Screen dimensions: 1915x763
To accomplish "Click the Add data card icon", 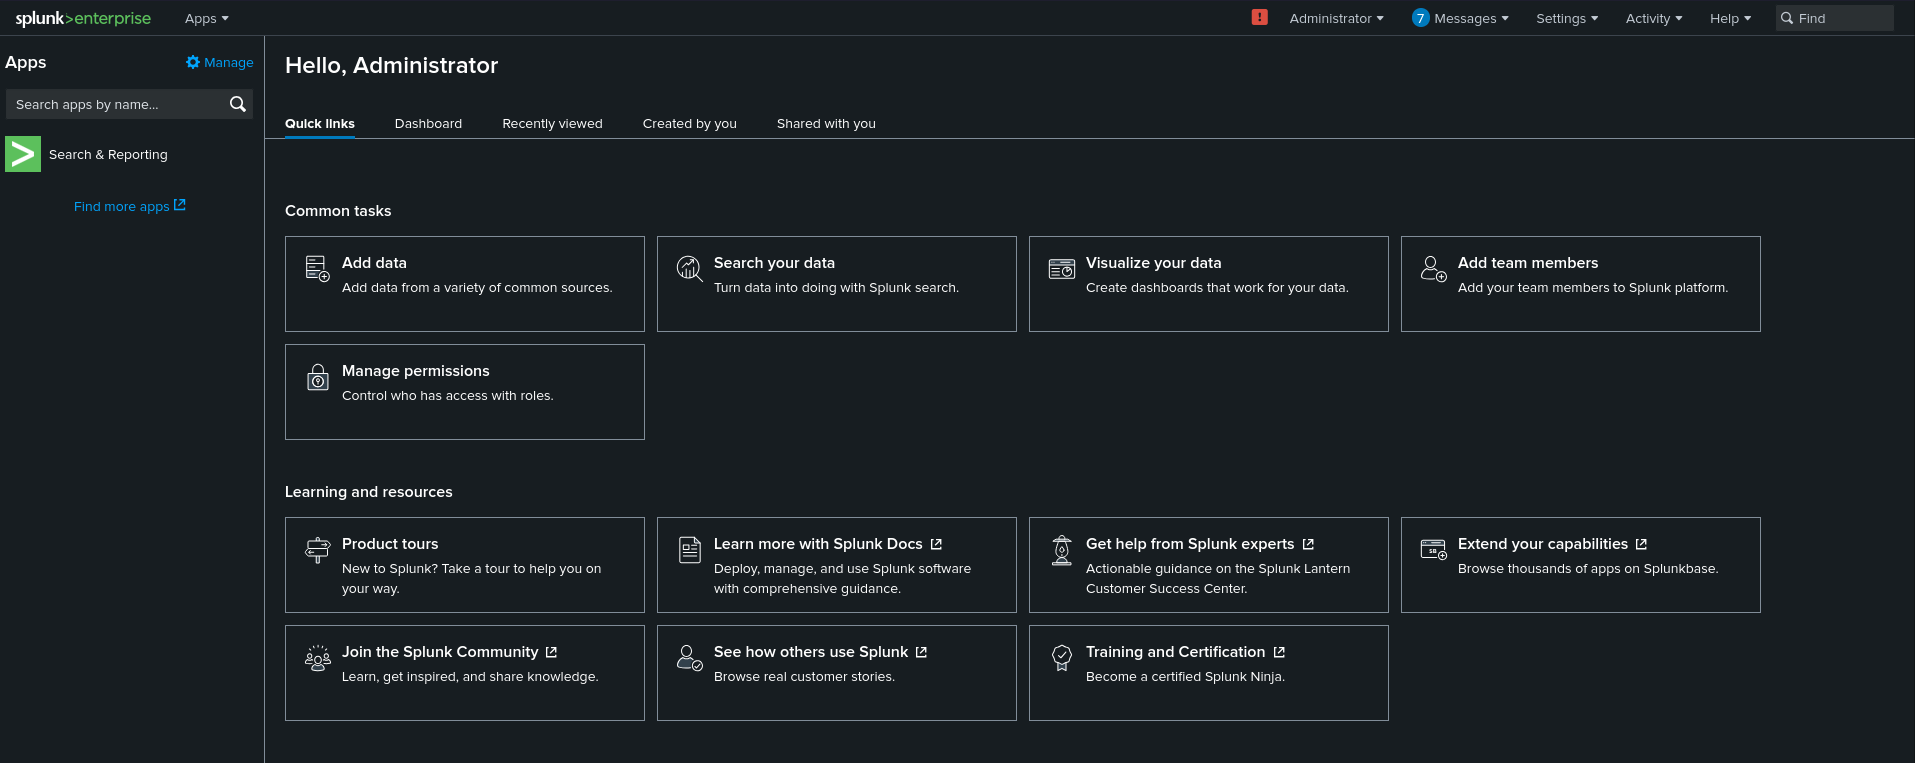I will coord(317,268).
